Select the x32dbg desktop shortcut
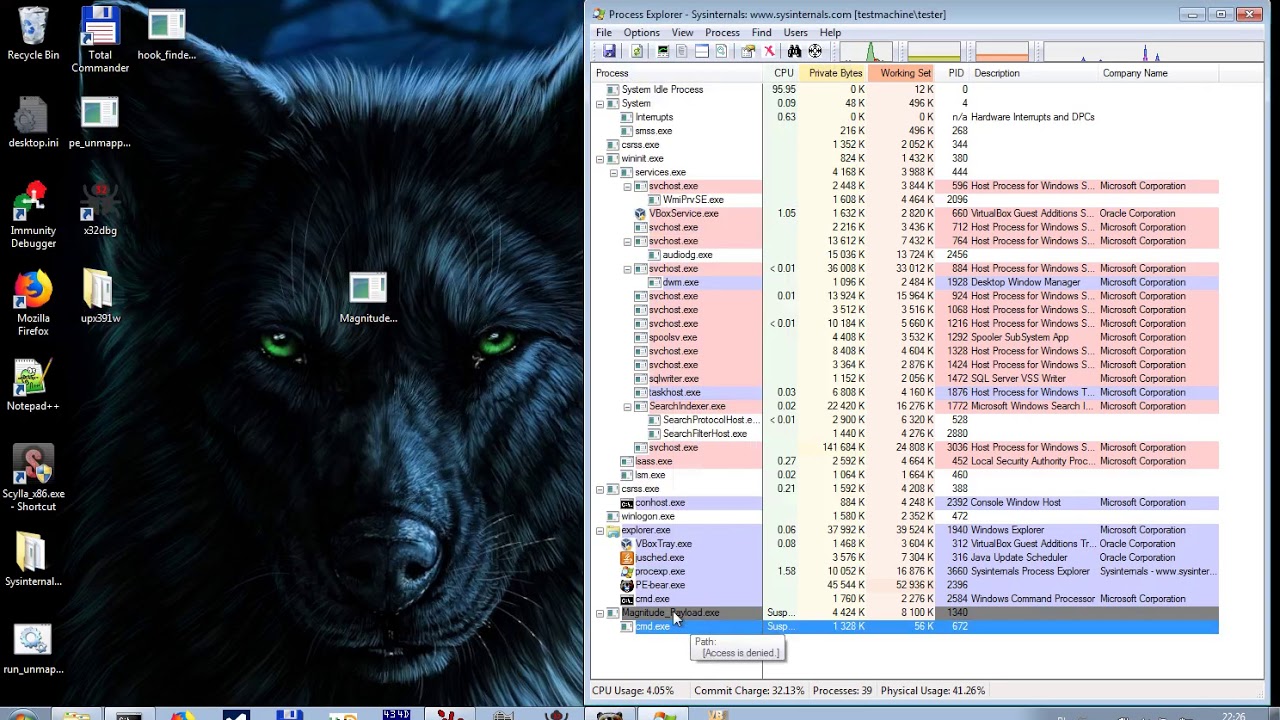 point(100,210)
